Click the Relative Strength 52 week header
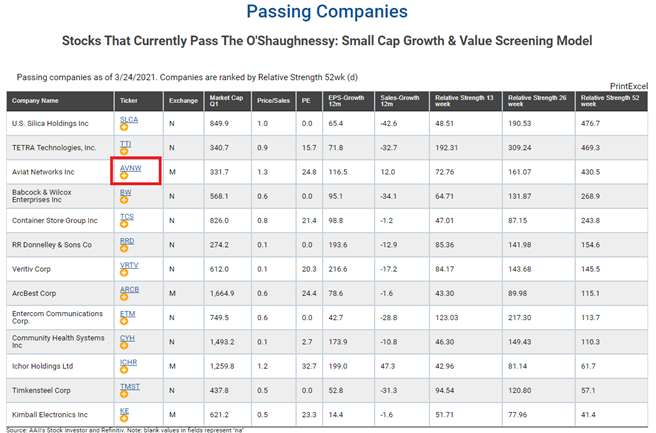 [612, 101]
